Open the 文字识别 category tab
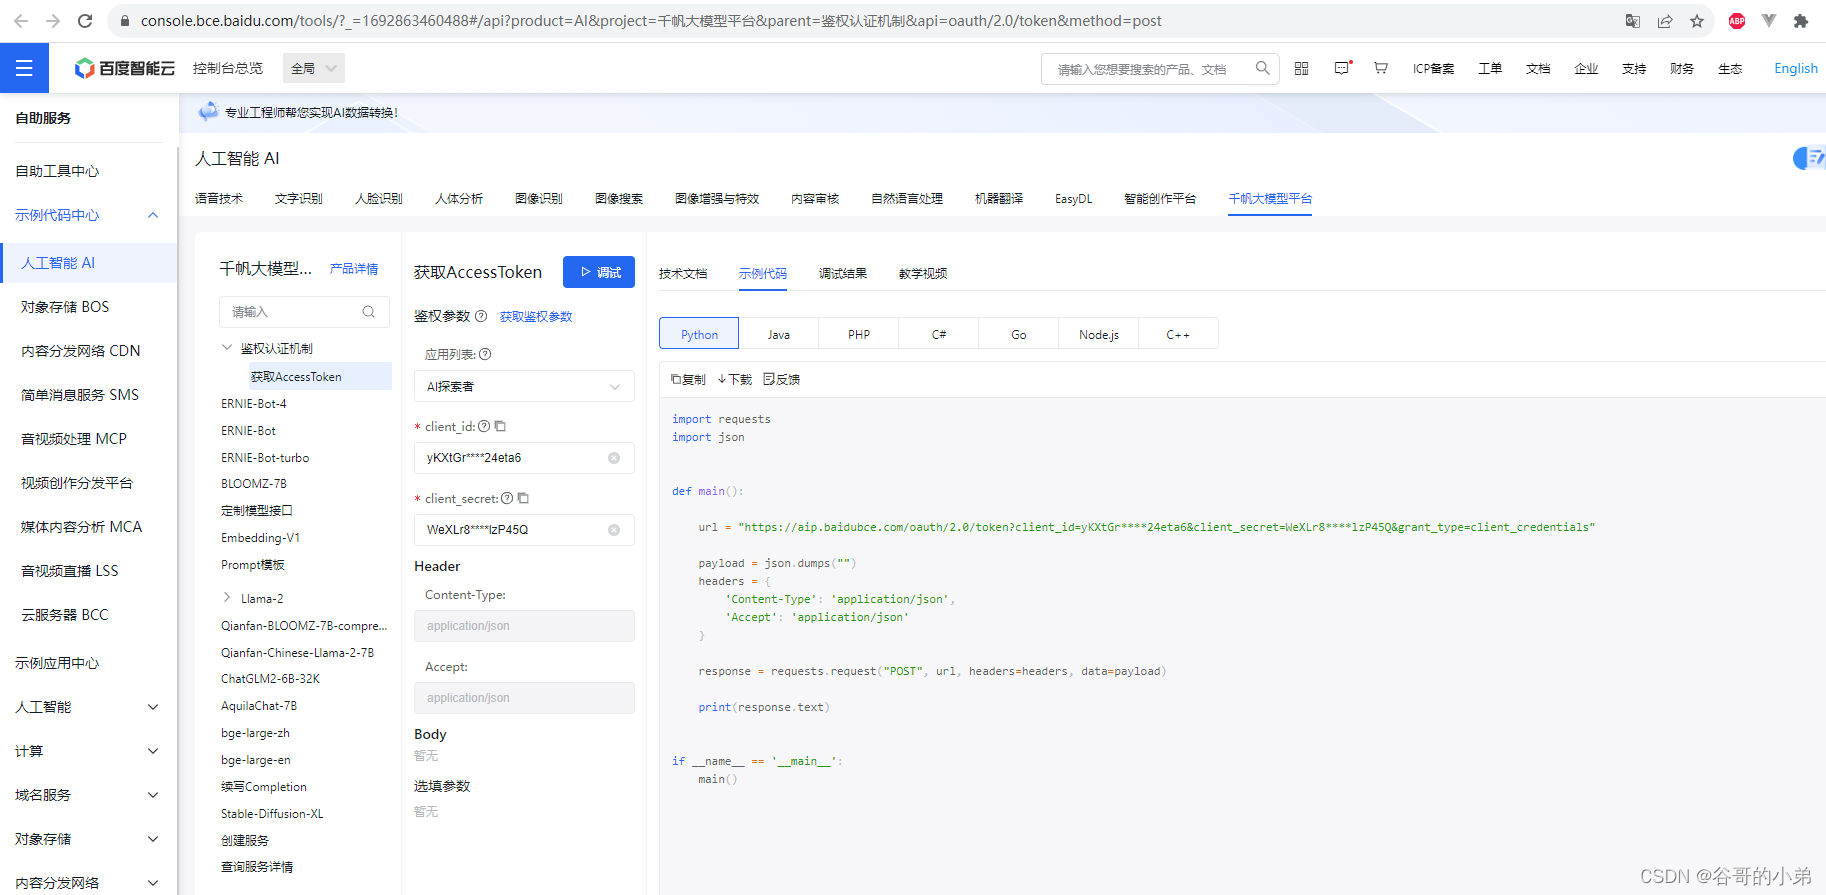 [x=299, y=198]
